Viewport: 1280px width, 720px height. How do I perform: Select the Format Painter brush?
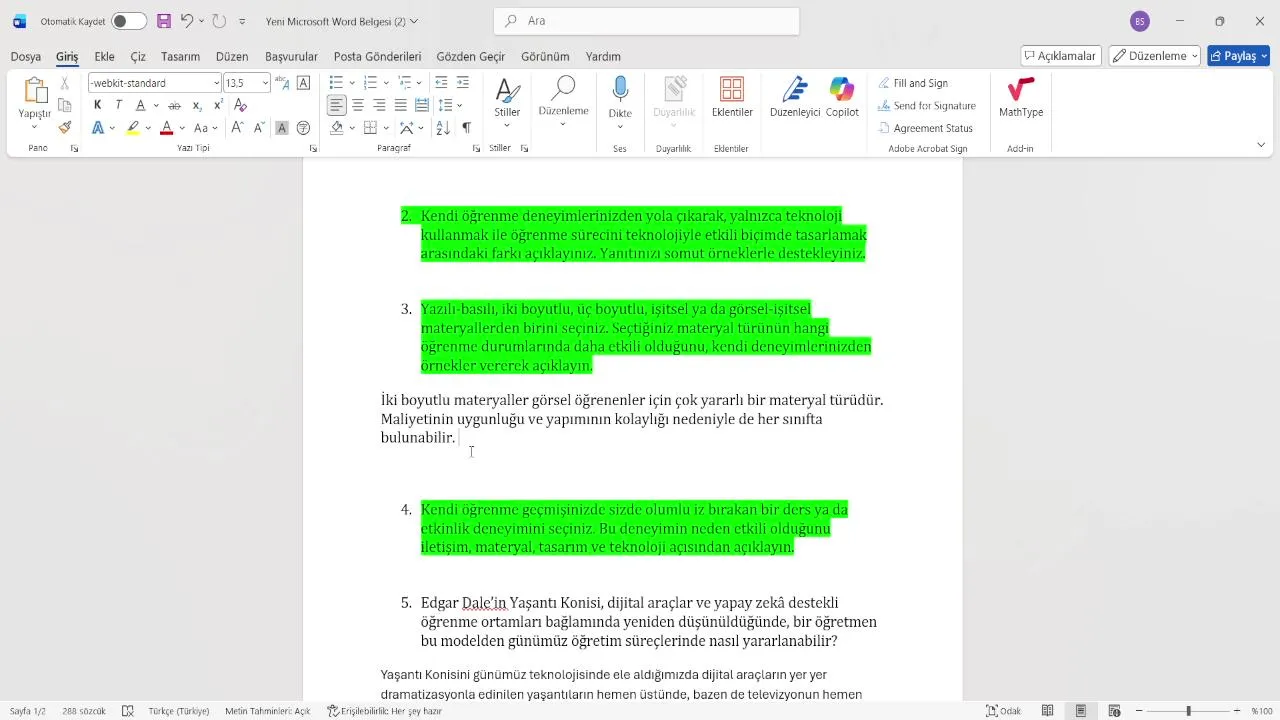(x=65, y=127)
